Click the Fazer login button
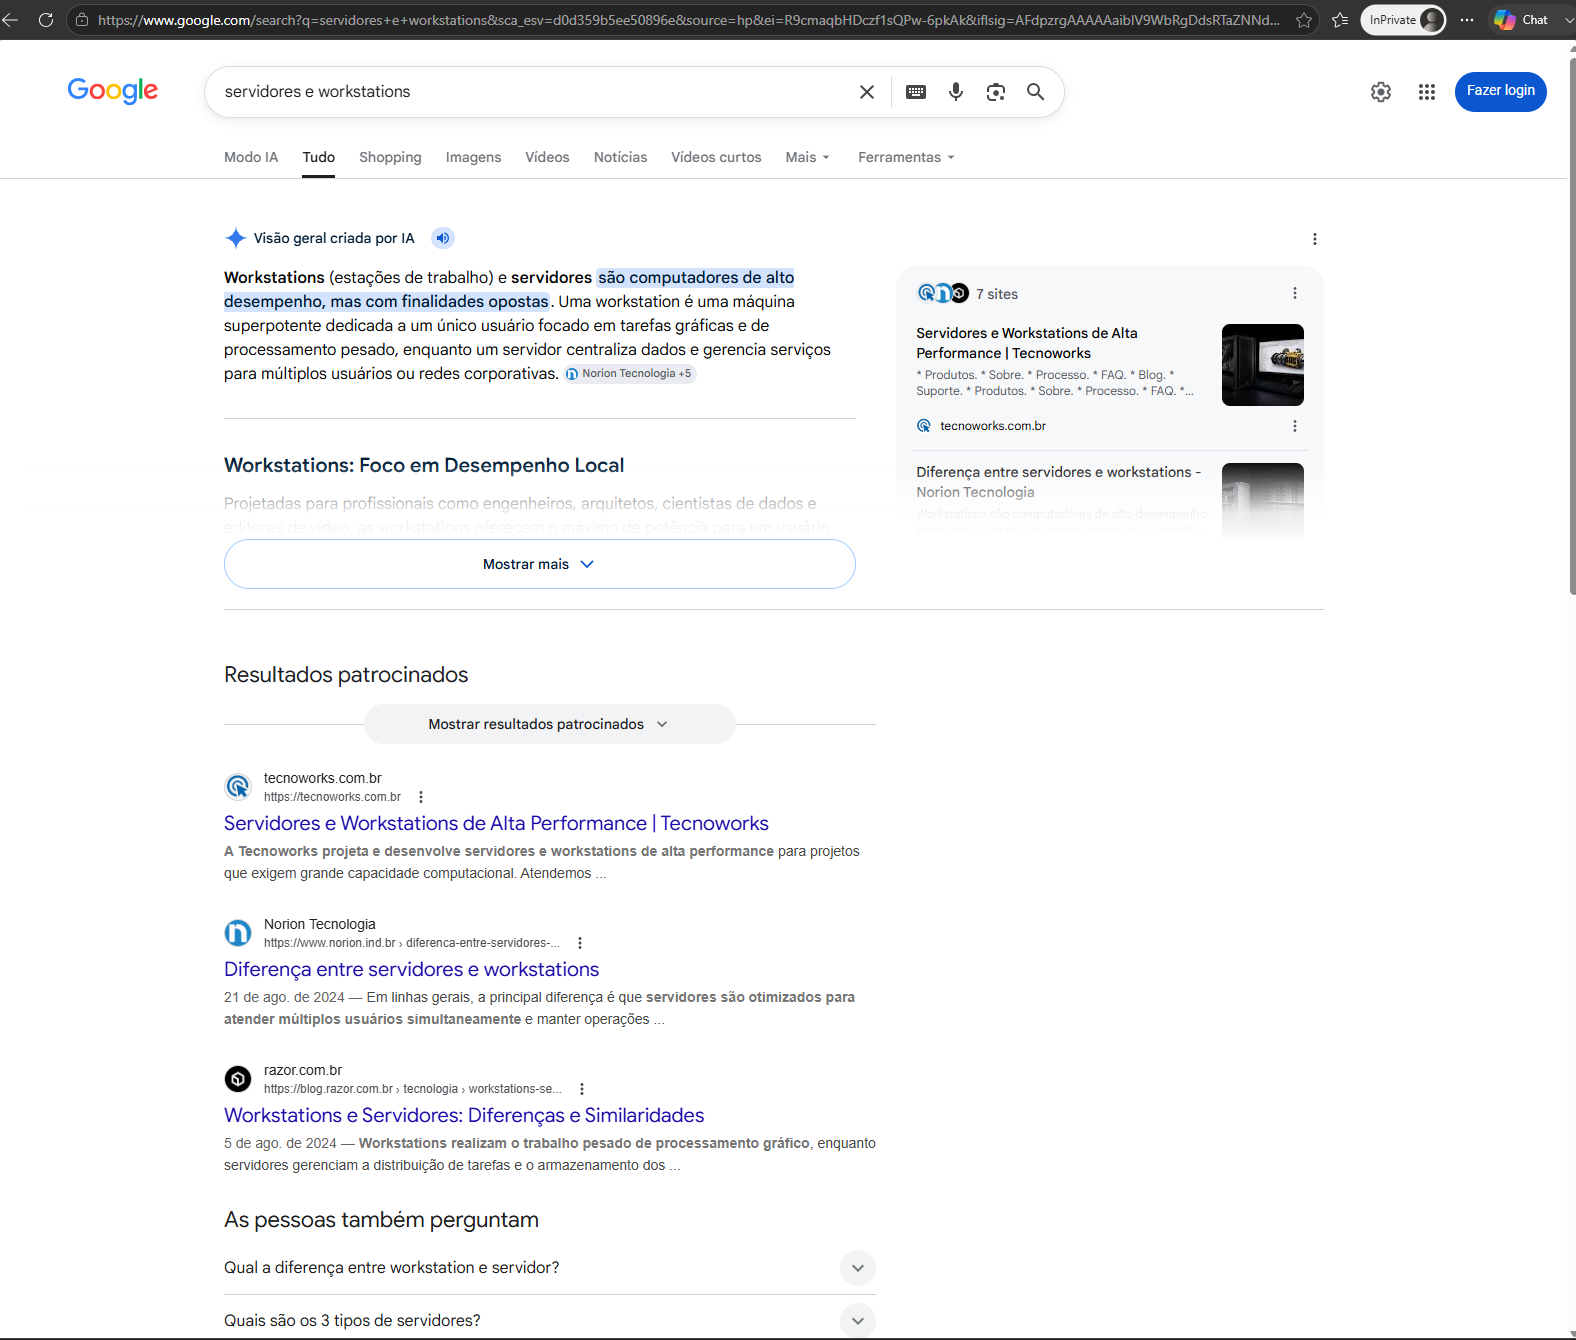Screen dimensions: 1576x1340 point(1500,91)
